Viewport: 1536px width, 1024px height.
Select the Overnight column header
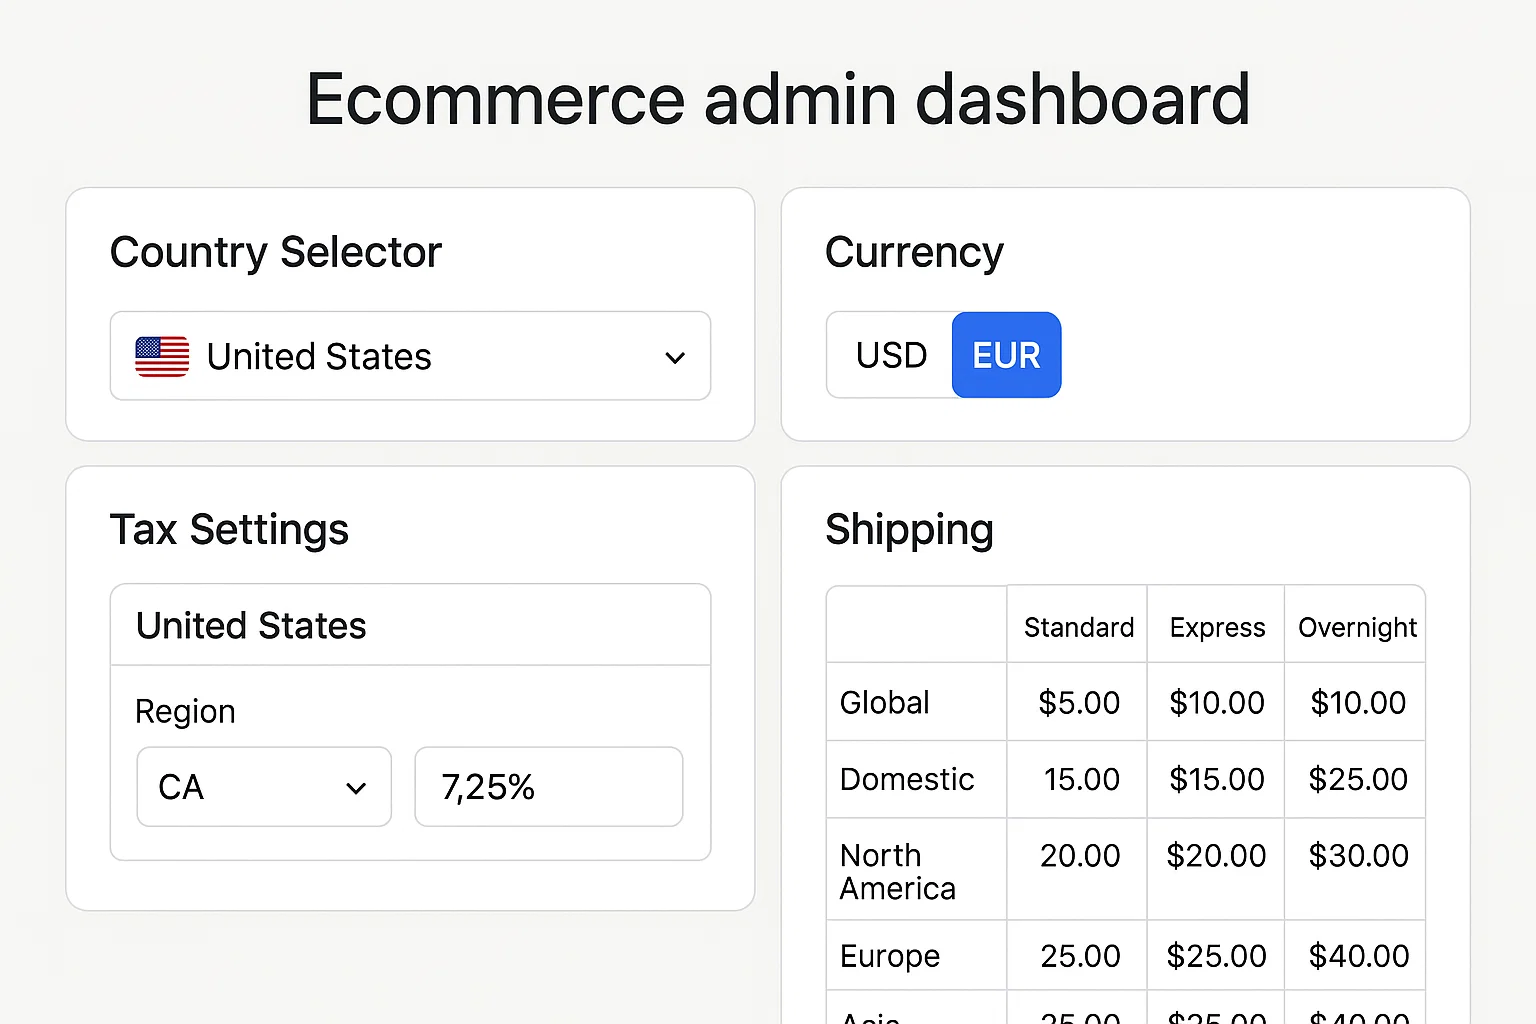tap(1356, 627)
